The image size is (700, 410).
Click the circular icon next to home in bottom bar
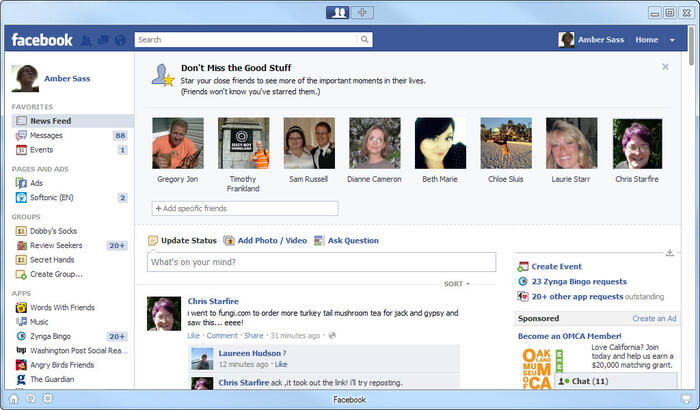point(31,398)
